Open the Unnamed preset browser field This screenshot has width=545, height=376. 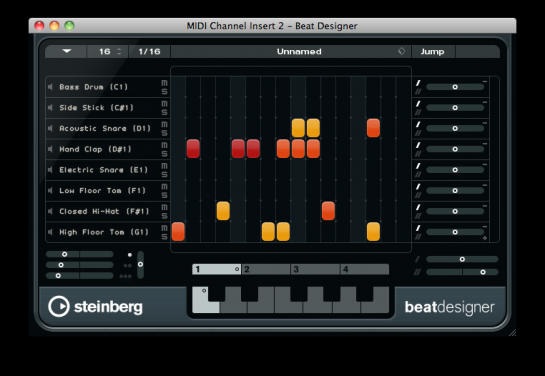point(291,51)
